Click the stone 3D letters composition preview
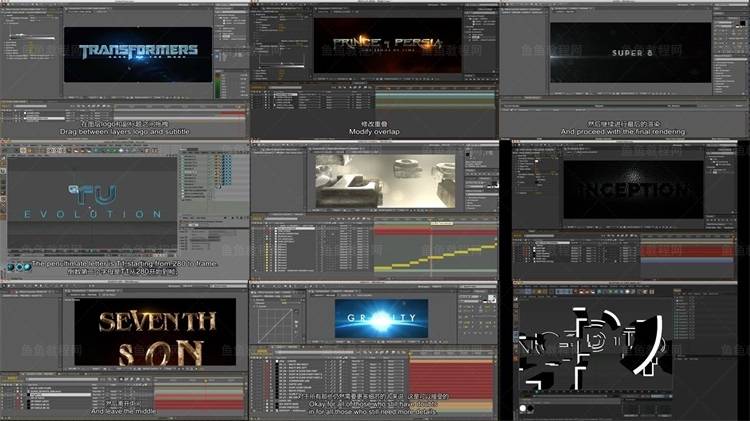750x421 pixels. (385, 181)
